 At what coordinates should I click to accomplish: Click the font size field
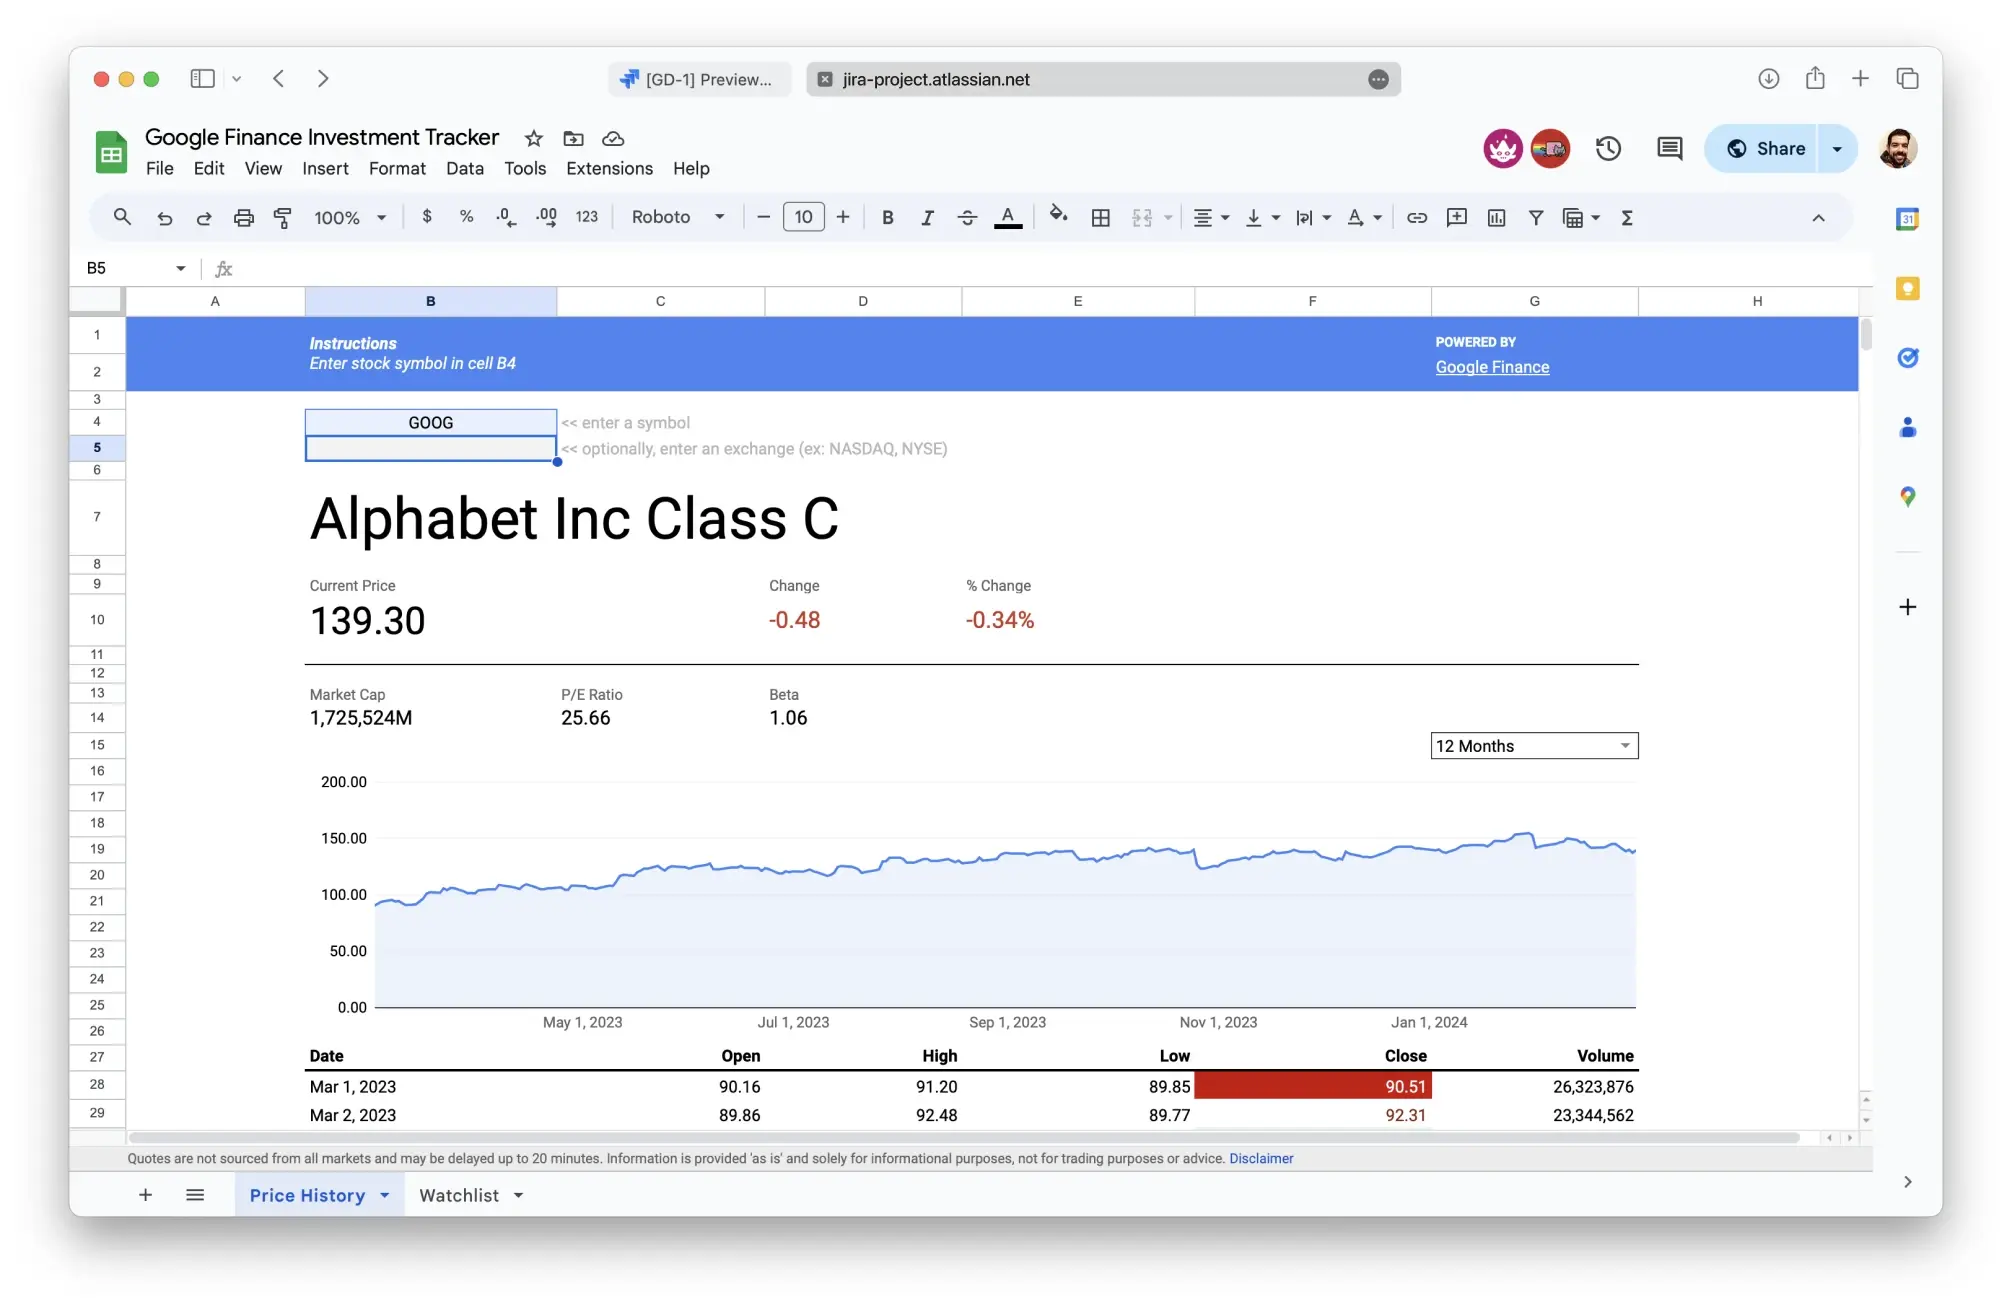point(803,217)
